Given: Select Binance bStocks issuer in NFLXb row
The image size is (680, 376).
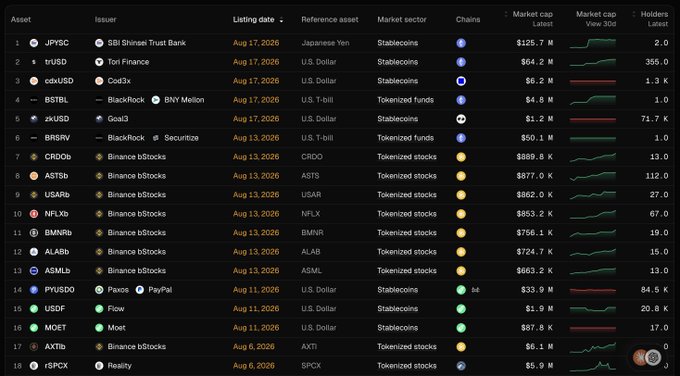Looking at the screenshot, I should pos(137,214).
